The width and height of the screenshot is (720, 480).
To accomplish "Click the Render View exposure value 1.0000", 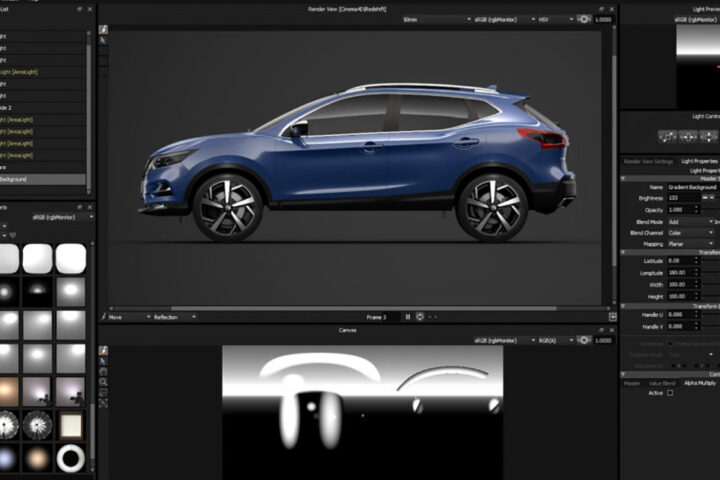I will (x=603, y=19).
